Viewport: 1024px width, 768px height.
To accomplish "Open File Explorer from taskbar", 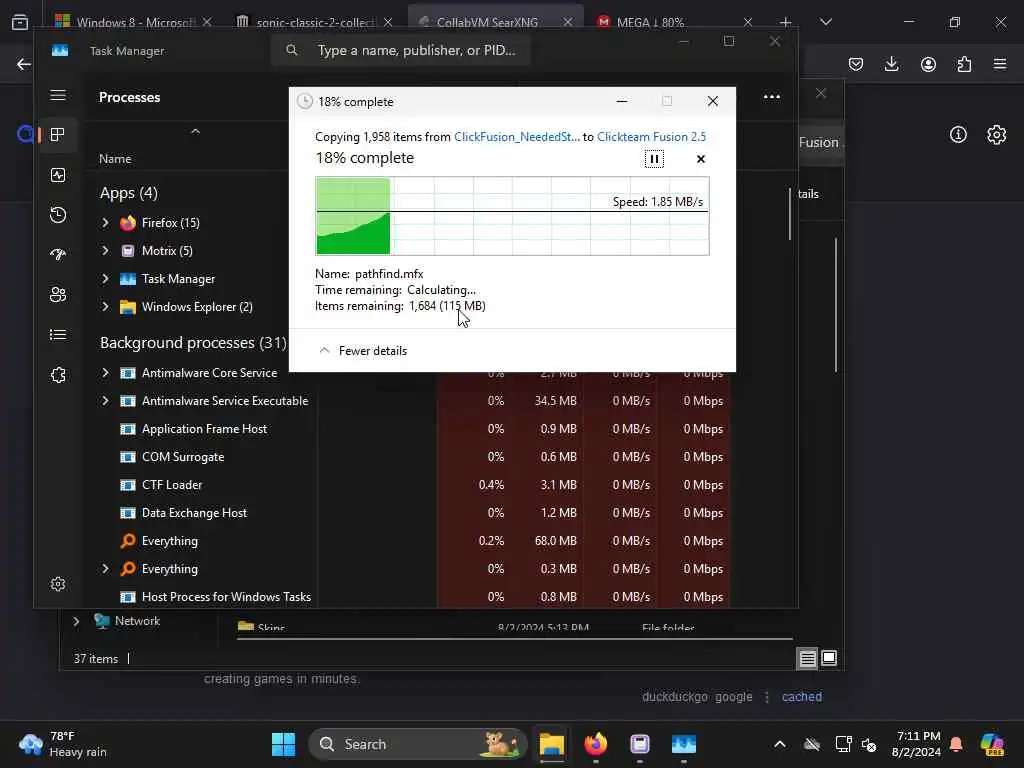I will point(552,744).
